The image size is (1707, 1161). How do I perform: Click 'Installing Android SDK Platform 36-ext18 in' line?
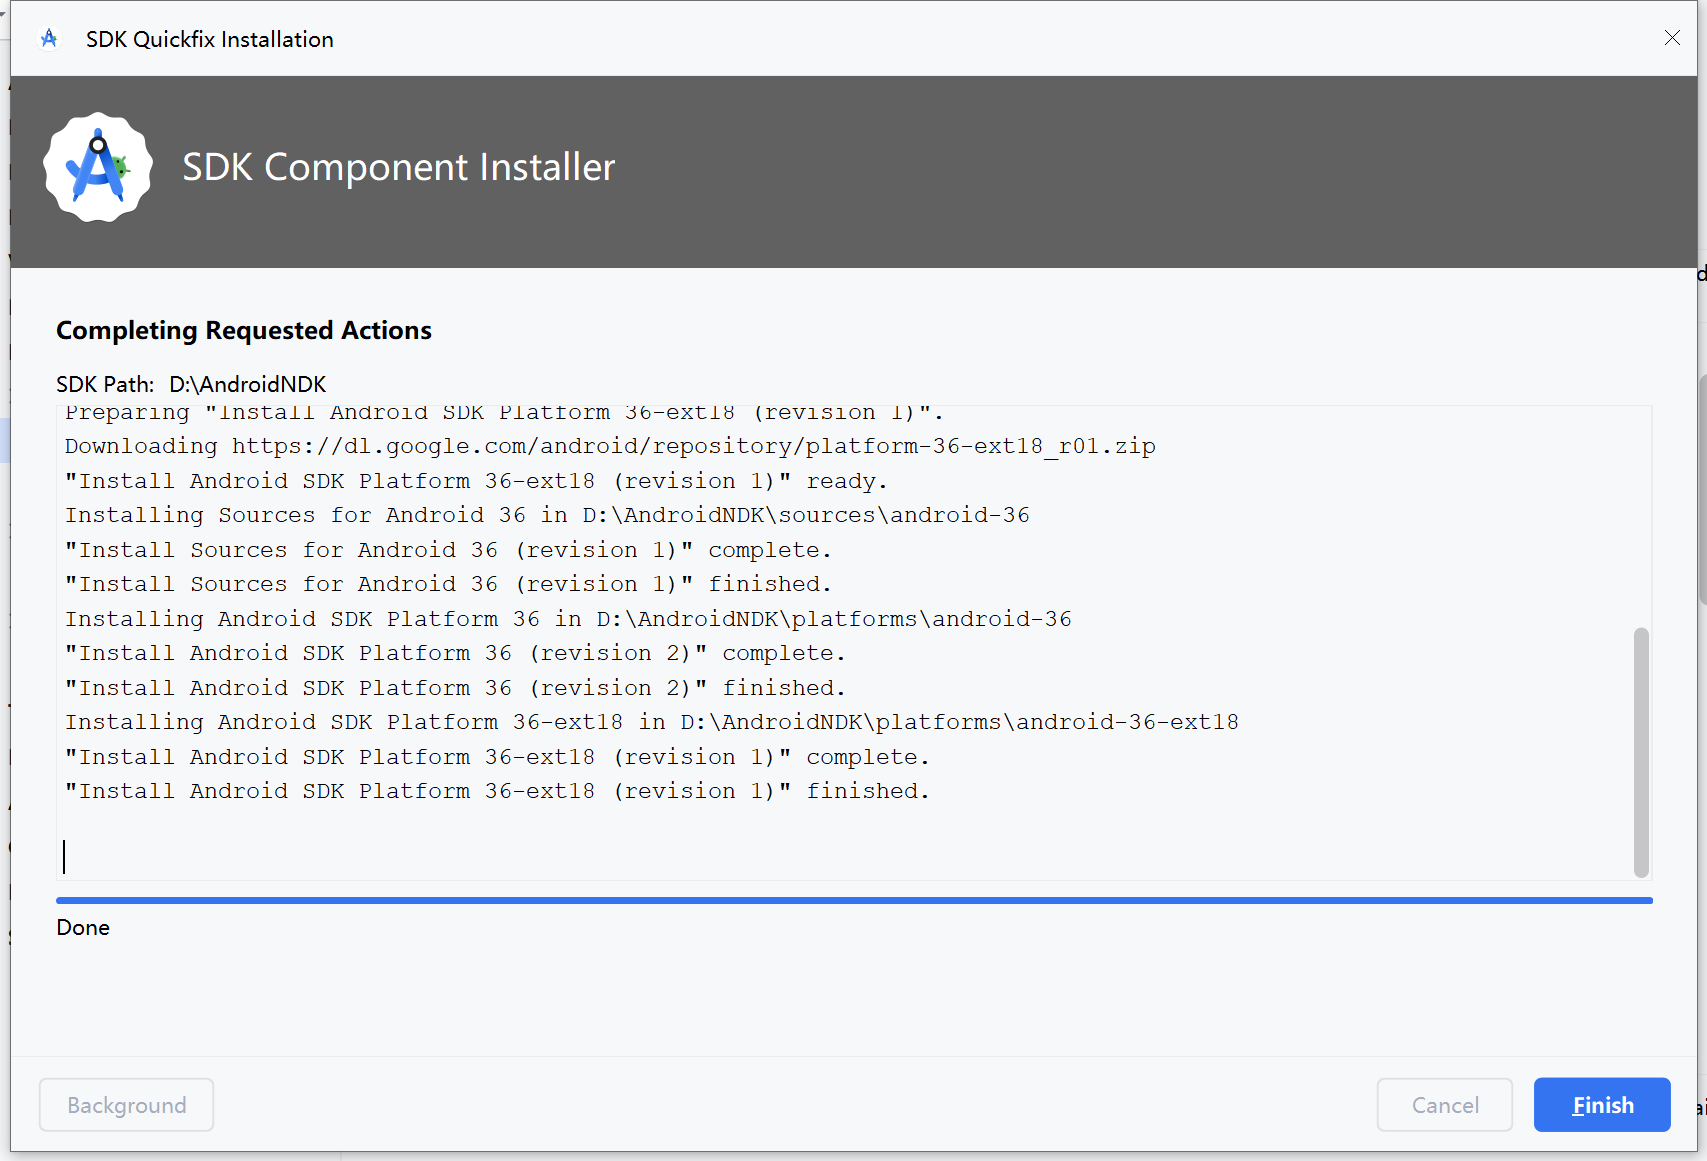(x=652, y=722)
